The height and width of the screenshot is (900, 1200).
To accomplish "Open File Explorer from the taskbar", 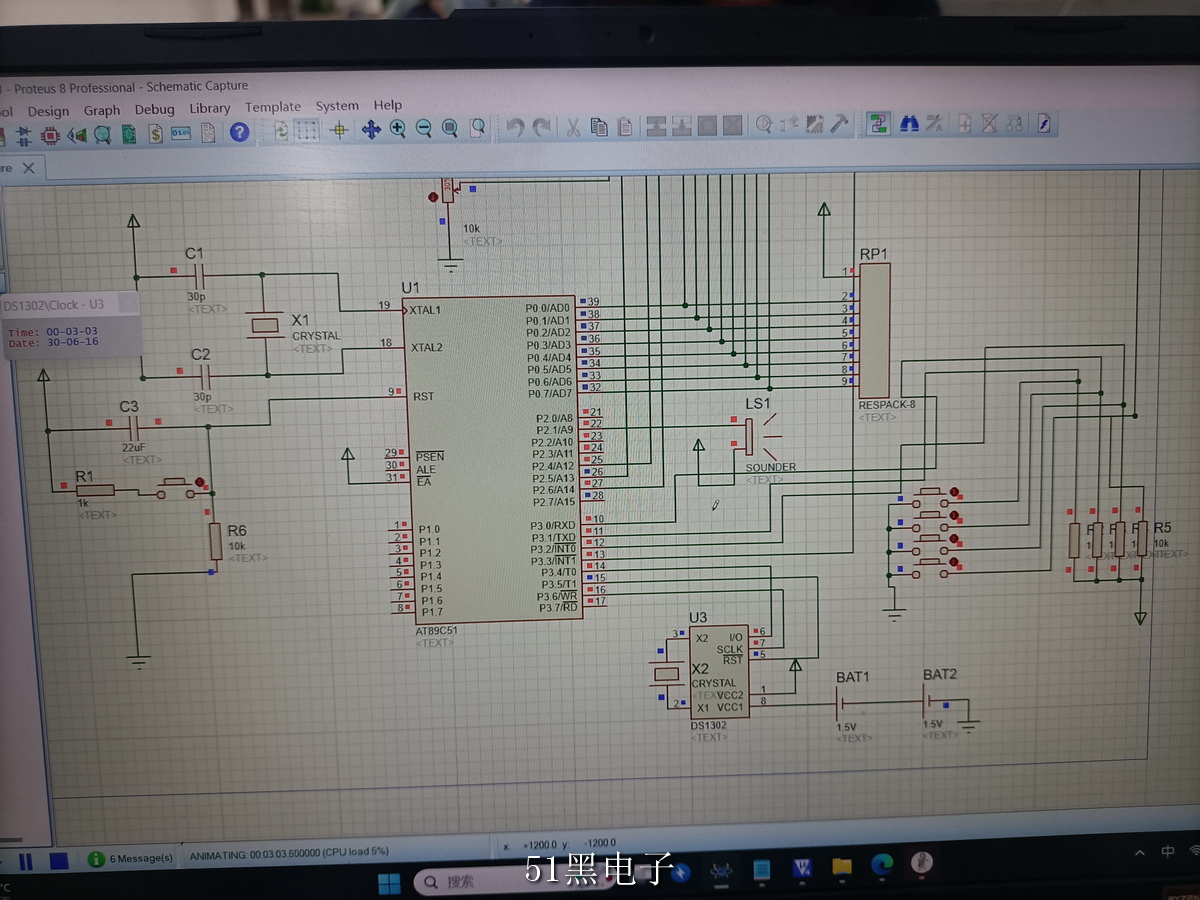I will [x=842, y=865].
